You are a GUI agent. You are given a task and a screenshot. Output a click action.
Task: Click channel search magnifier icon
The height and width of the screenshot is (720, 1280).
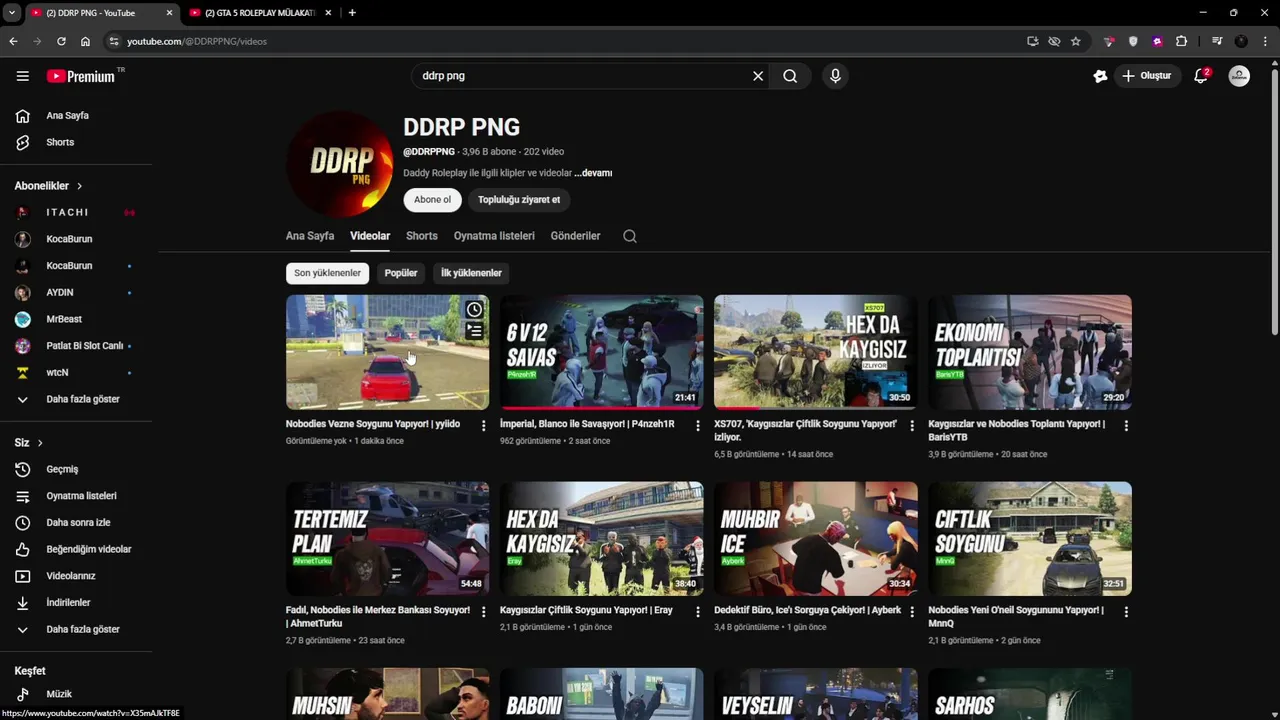(x=630, y=236)
